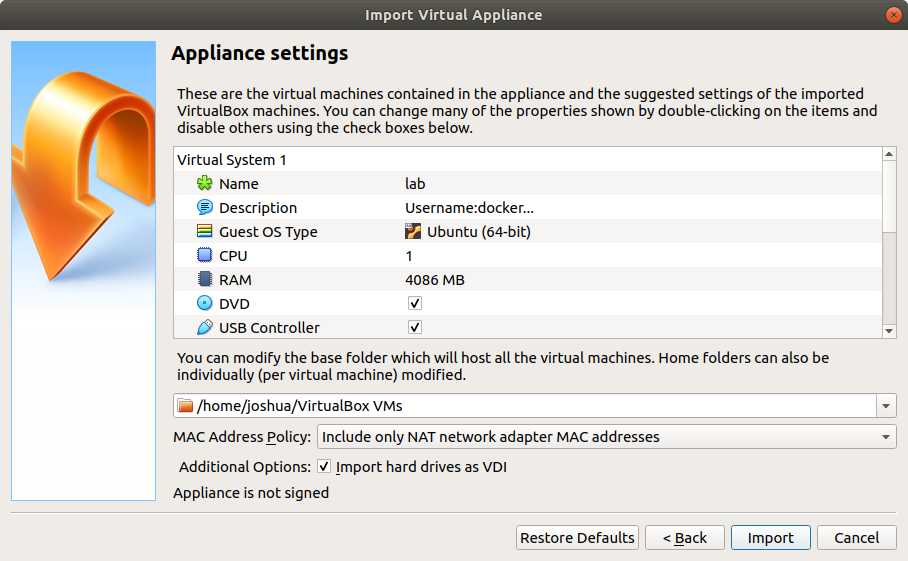Click the appliance list vertical scrollbar thumb
The width and height of the screenshot is (908, 561).
[889, 197]
